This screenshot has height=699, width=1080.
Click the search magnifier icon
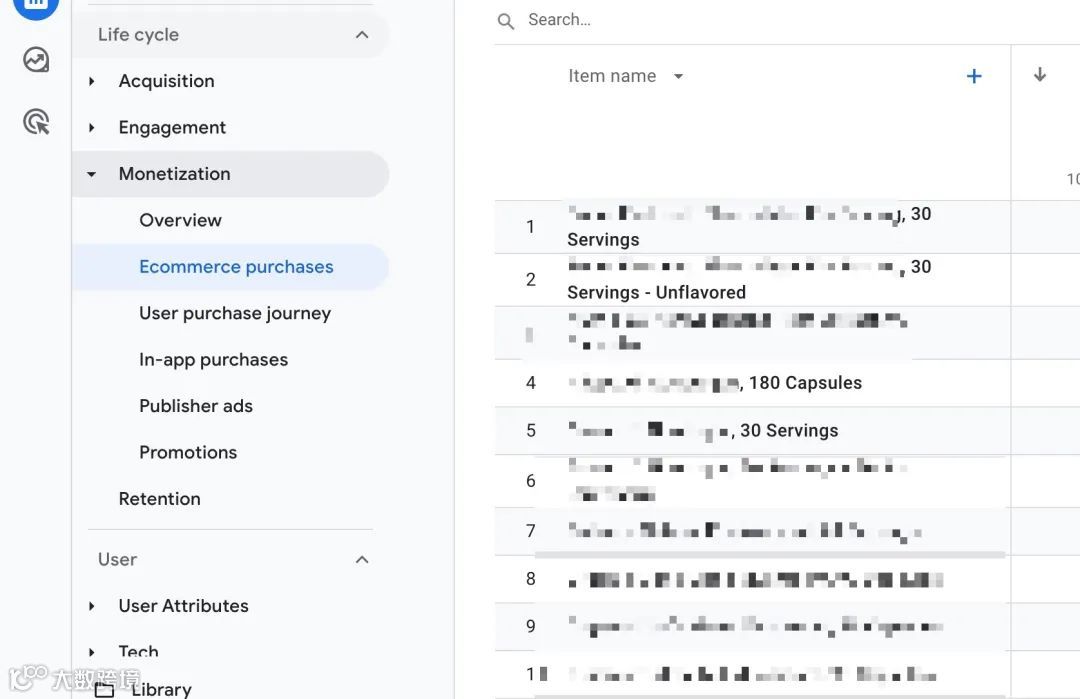506,21
